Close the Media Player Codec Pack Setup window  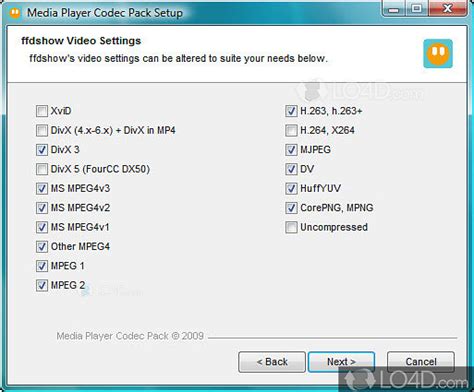(x=448, y=9)
